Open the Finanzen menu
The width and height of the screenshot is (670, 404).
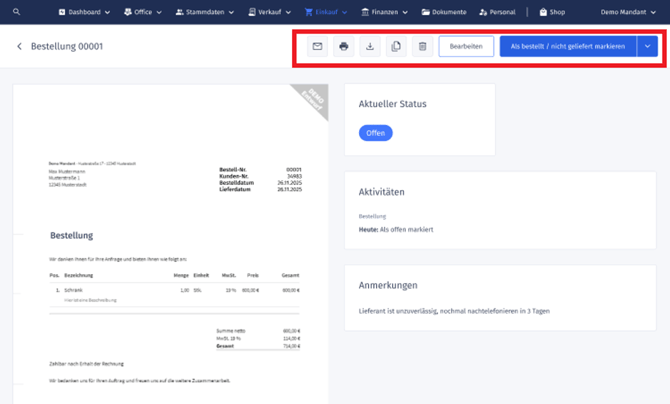(x=387, y=12)
